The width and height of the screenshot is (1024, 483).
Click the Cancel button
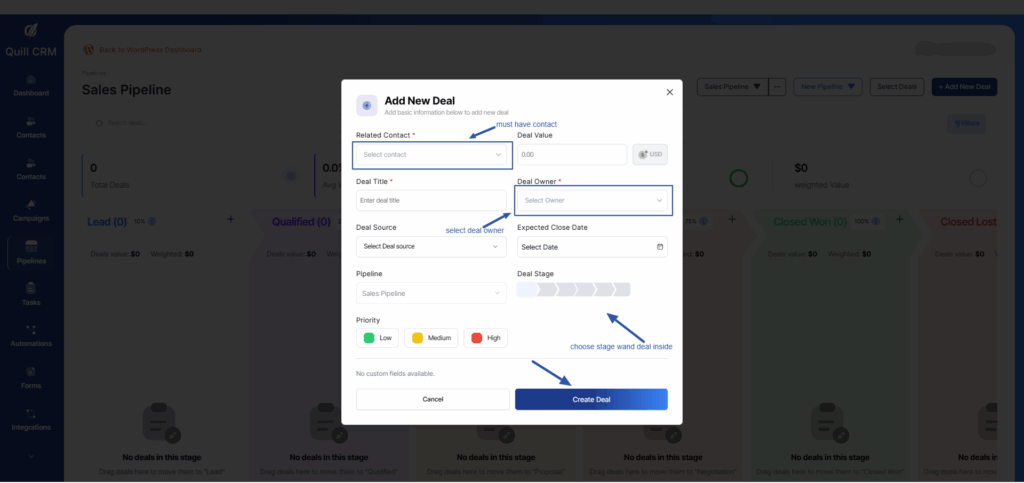click(x=432, y=399)
